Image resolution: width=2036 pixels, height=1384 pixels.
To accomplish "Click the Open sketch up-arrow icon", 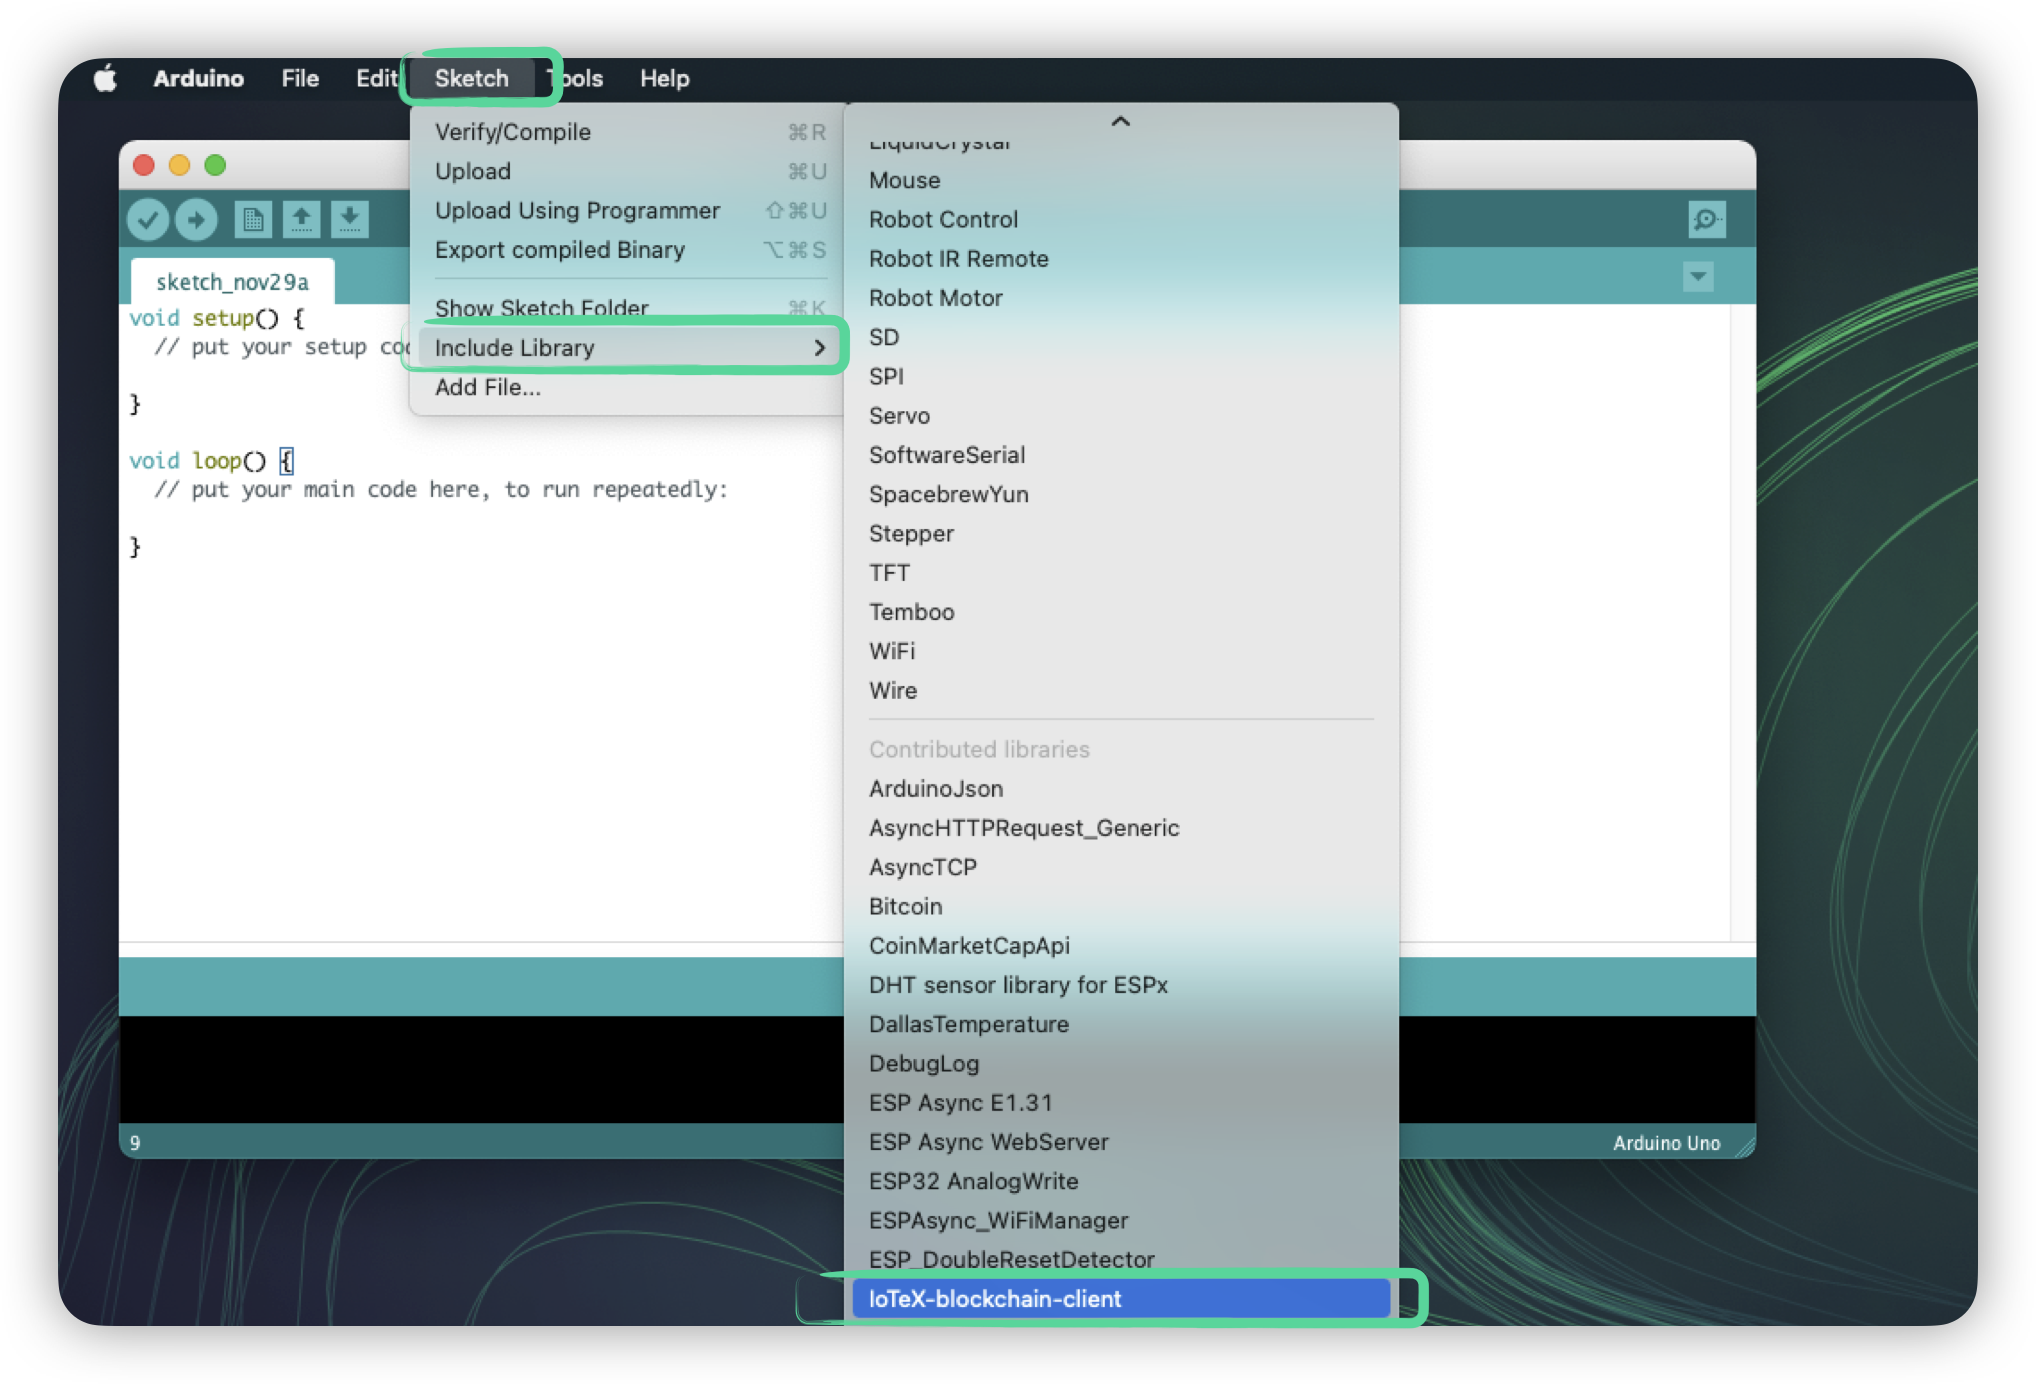I will click(301, 219).
